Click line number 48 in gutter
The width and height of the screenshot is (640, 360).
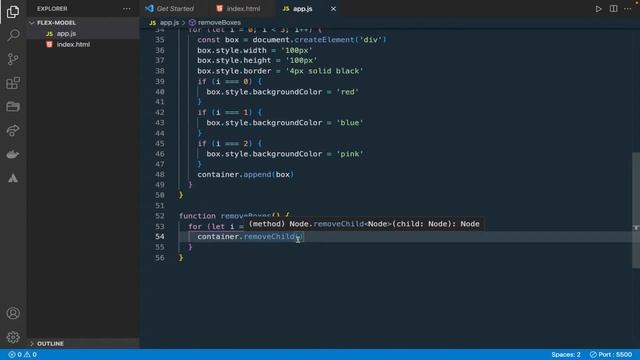tap(160, 175)
